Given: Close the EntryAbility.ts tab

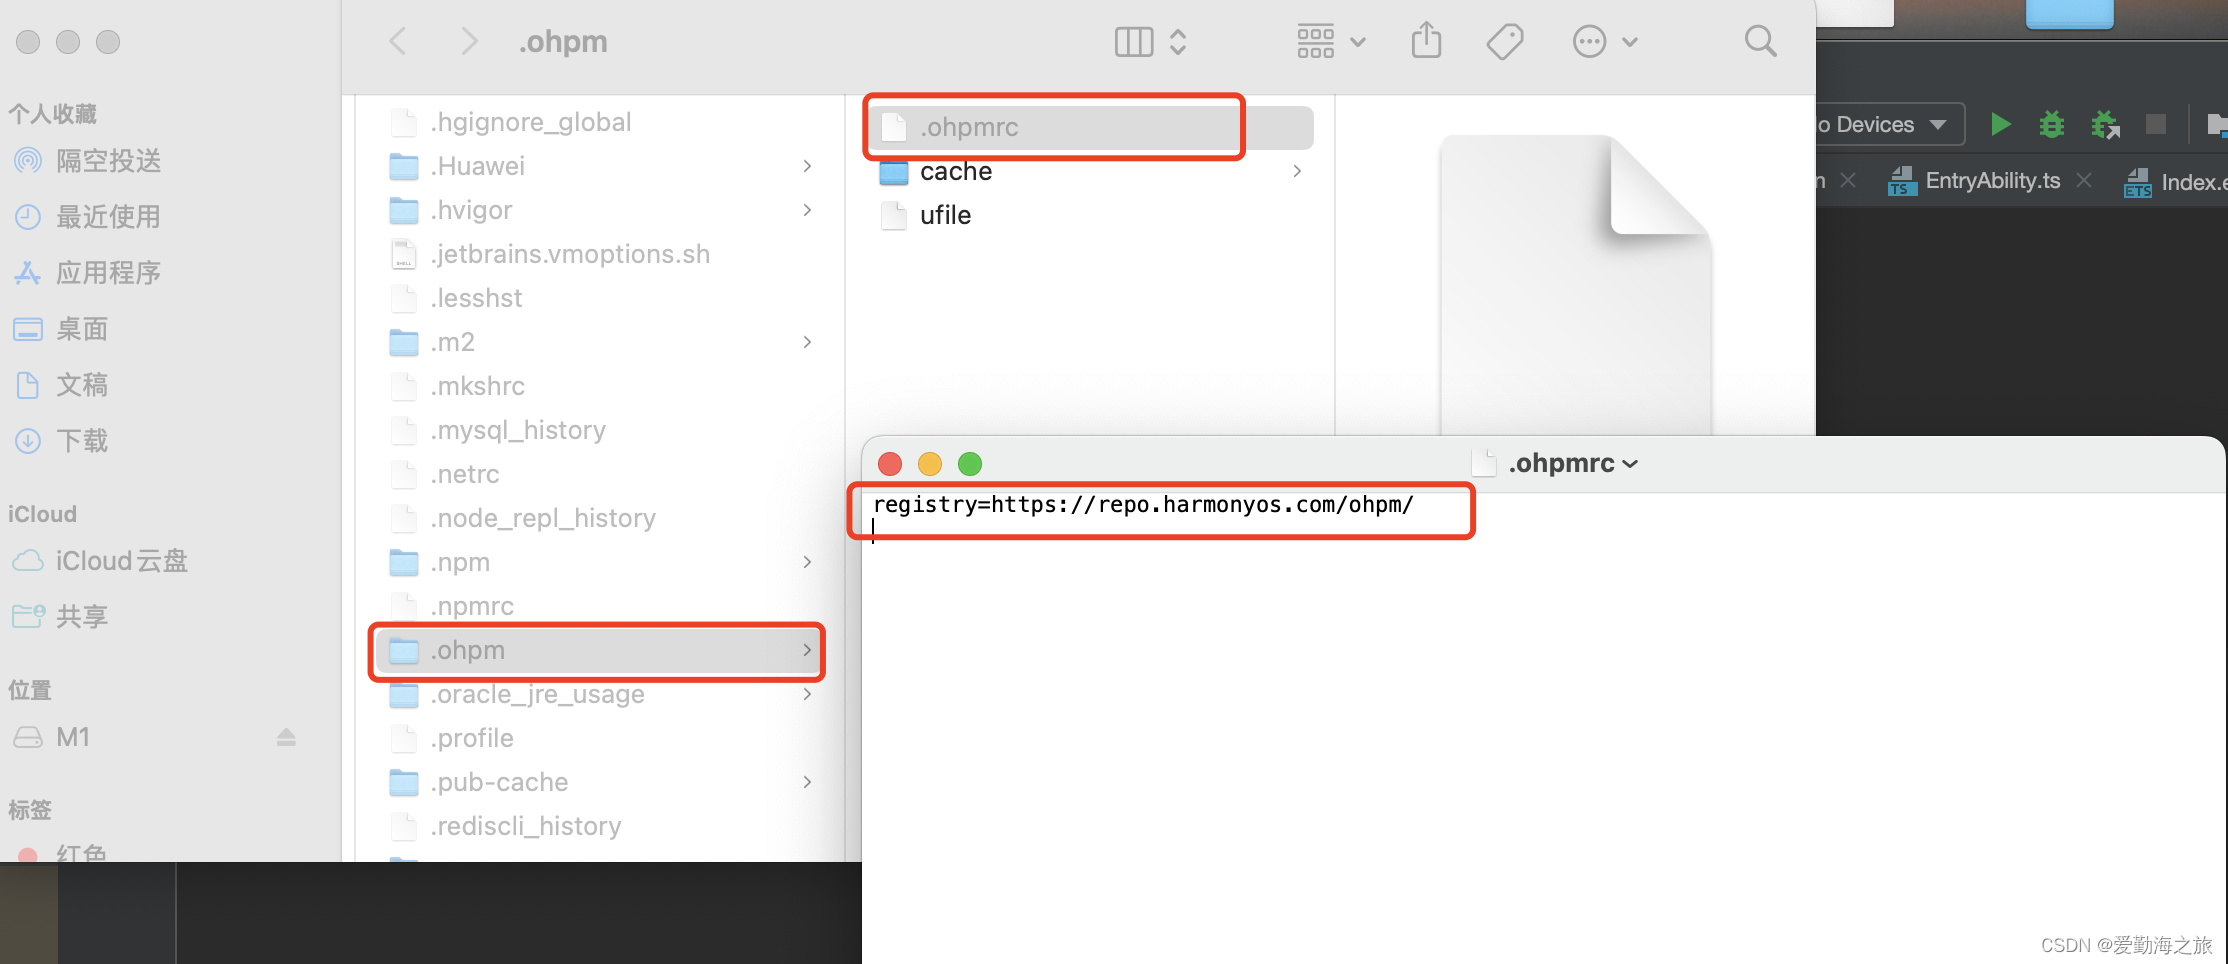Looking at the screenshot, I should coord(2084,180).
